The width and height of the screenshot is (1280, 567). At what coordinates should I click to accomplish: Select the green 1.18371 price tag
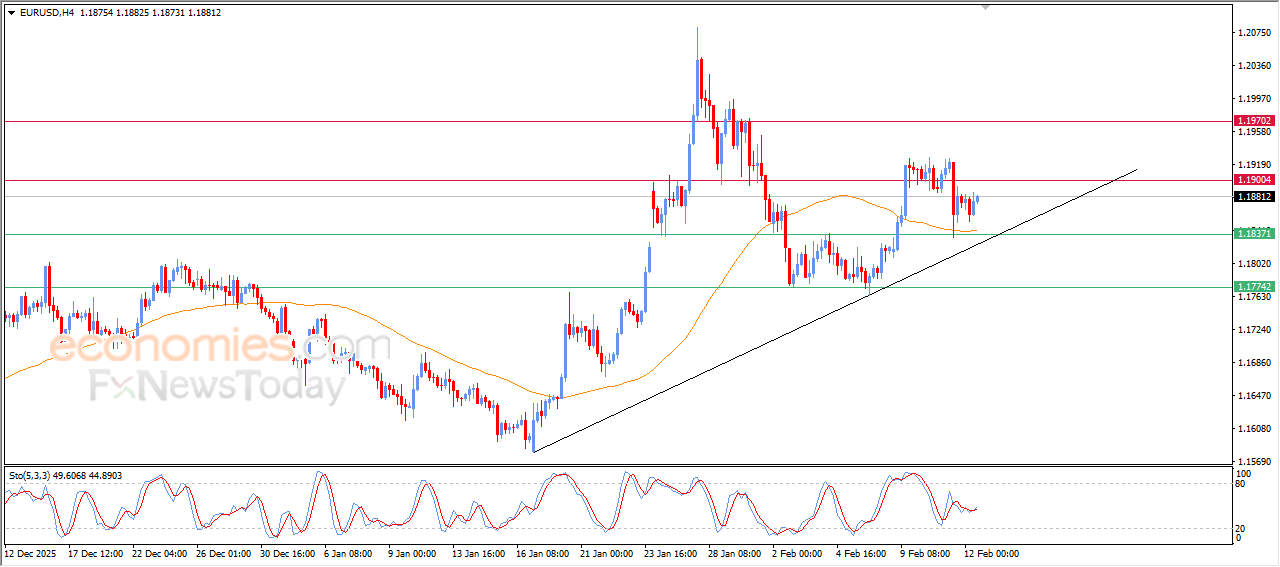click(x=1254, y=234)
